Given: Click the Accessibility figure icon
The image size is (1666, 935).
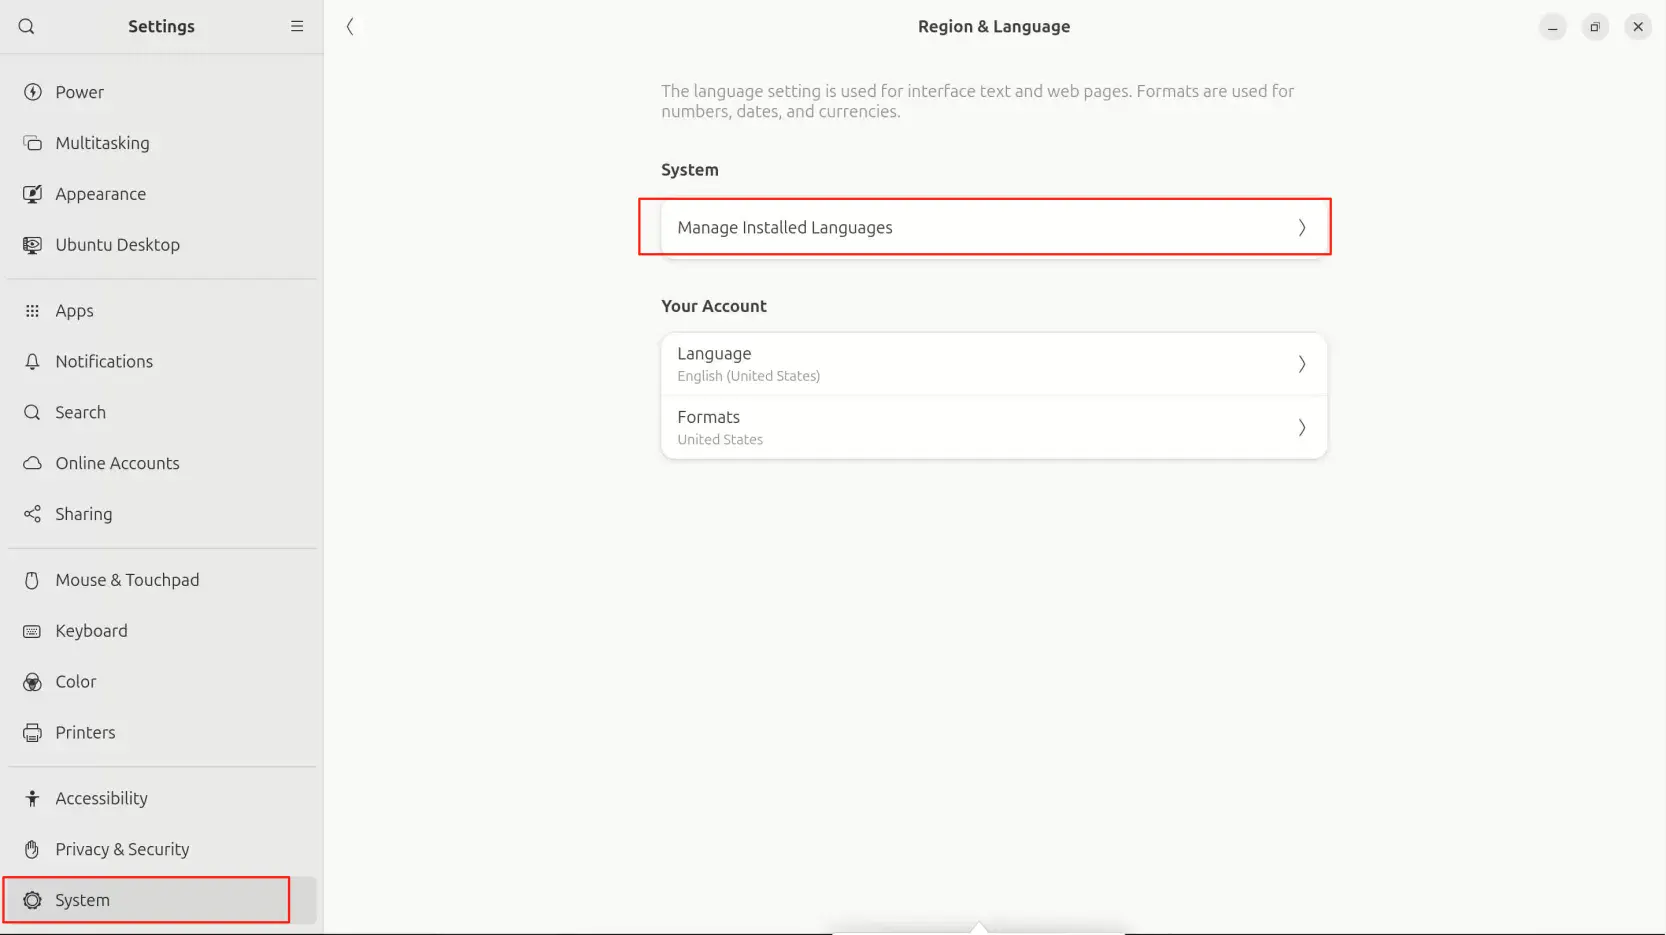Looking at the screenshot, I should (x=33, y=798).
